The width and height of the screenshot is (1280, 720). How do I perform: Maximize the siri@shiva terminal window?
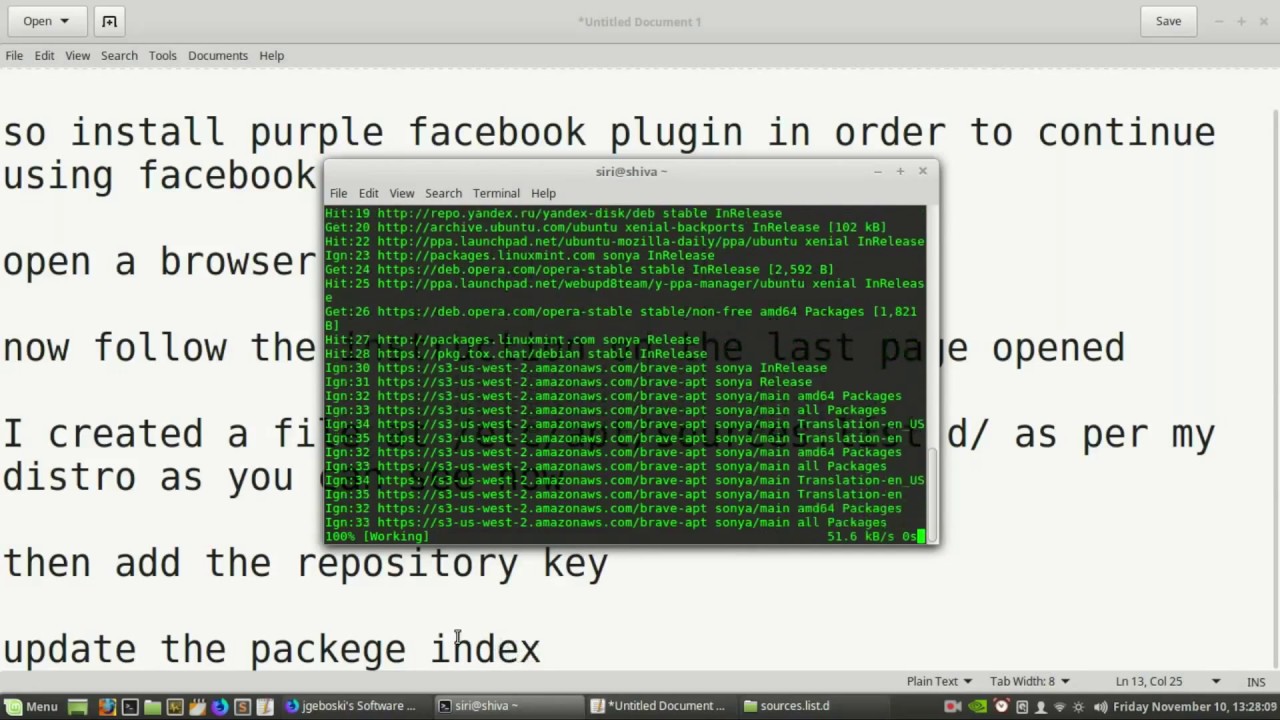[x=900, y=171]
